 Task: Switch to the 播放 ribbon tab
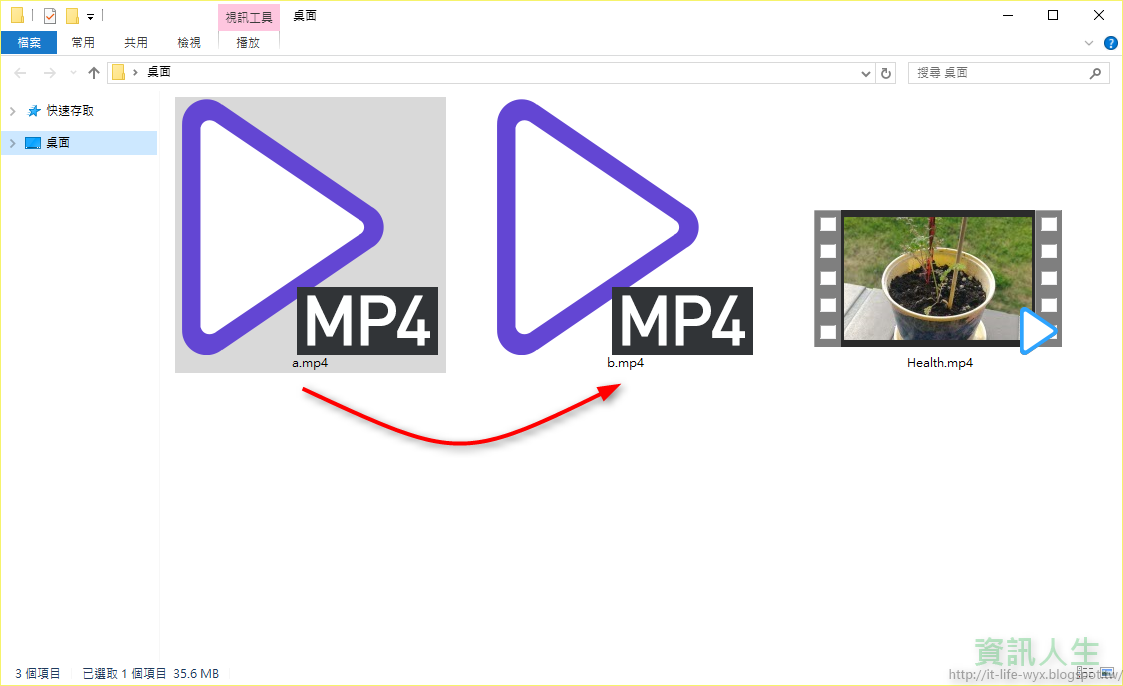point(248,43)
